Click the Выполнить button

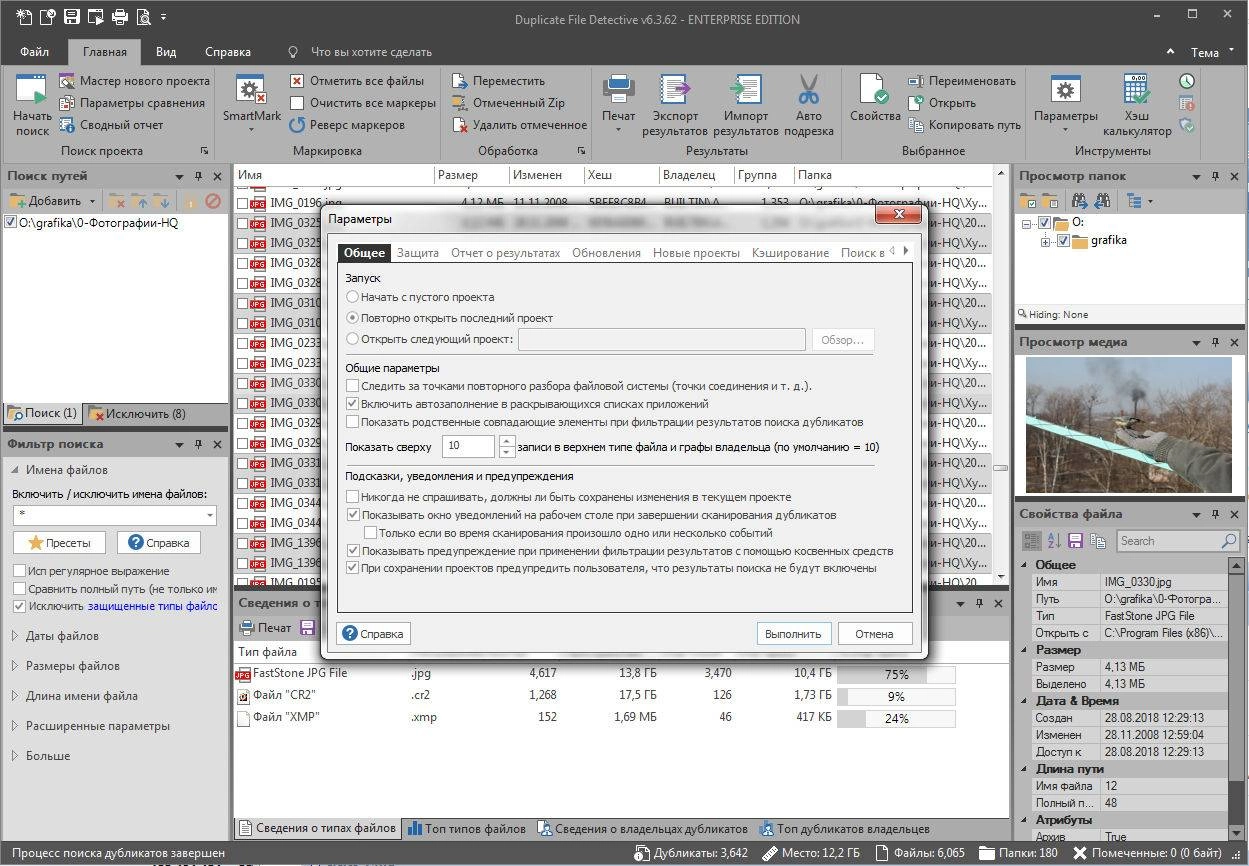pos(793,633)
